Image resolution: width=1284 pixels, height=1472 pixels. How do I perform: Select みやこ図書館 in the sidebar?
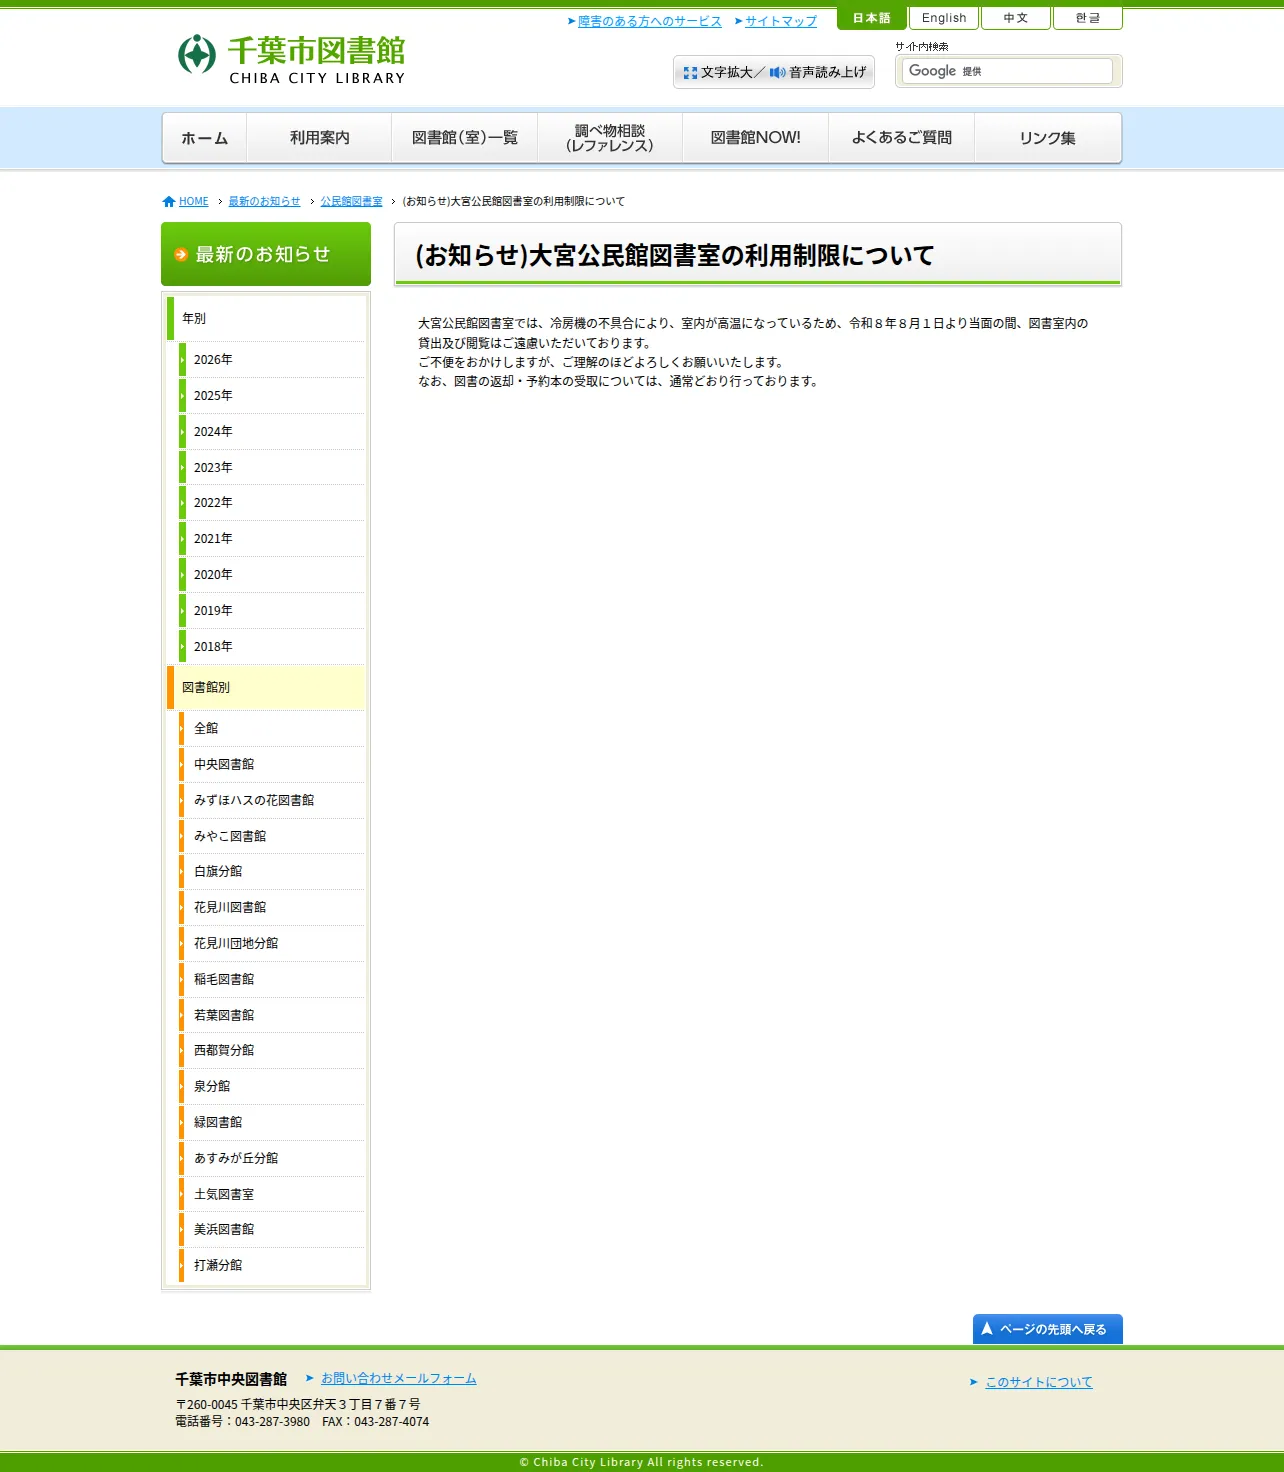272,836
